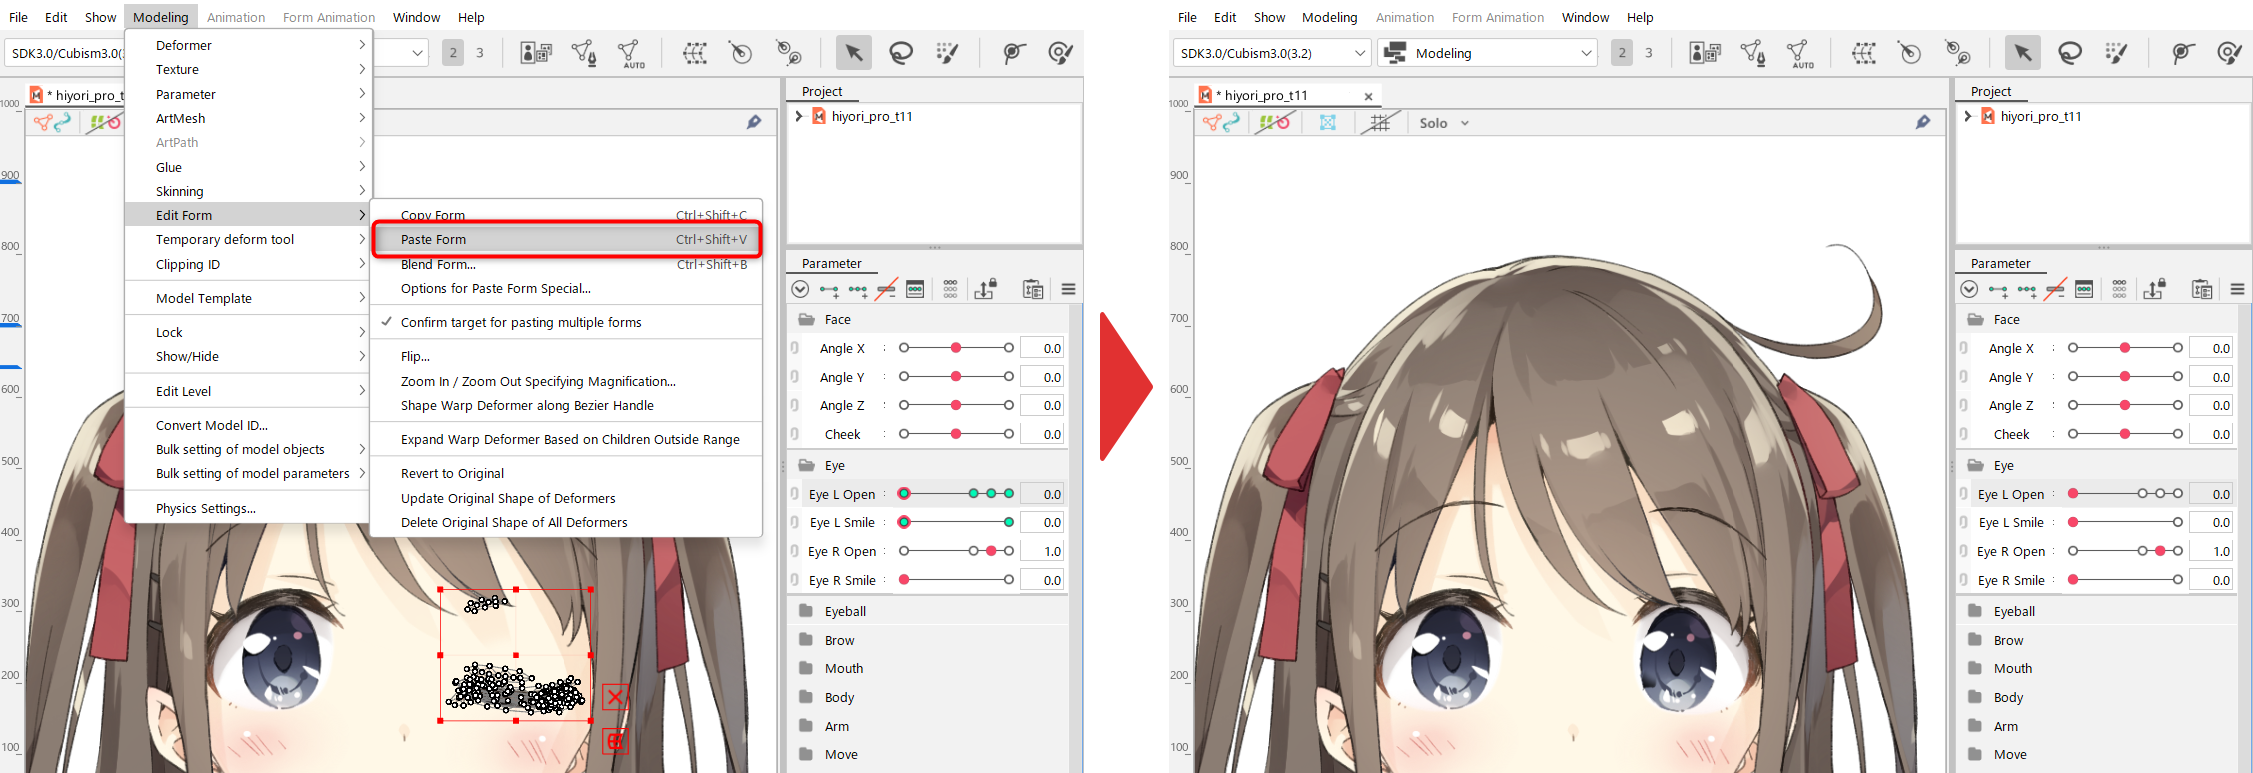This screenshot has width=2253, height=773.
Task: Choose the Brush selection tool in right toolbar
Action: (2116, 53)
